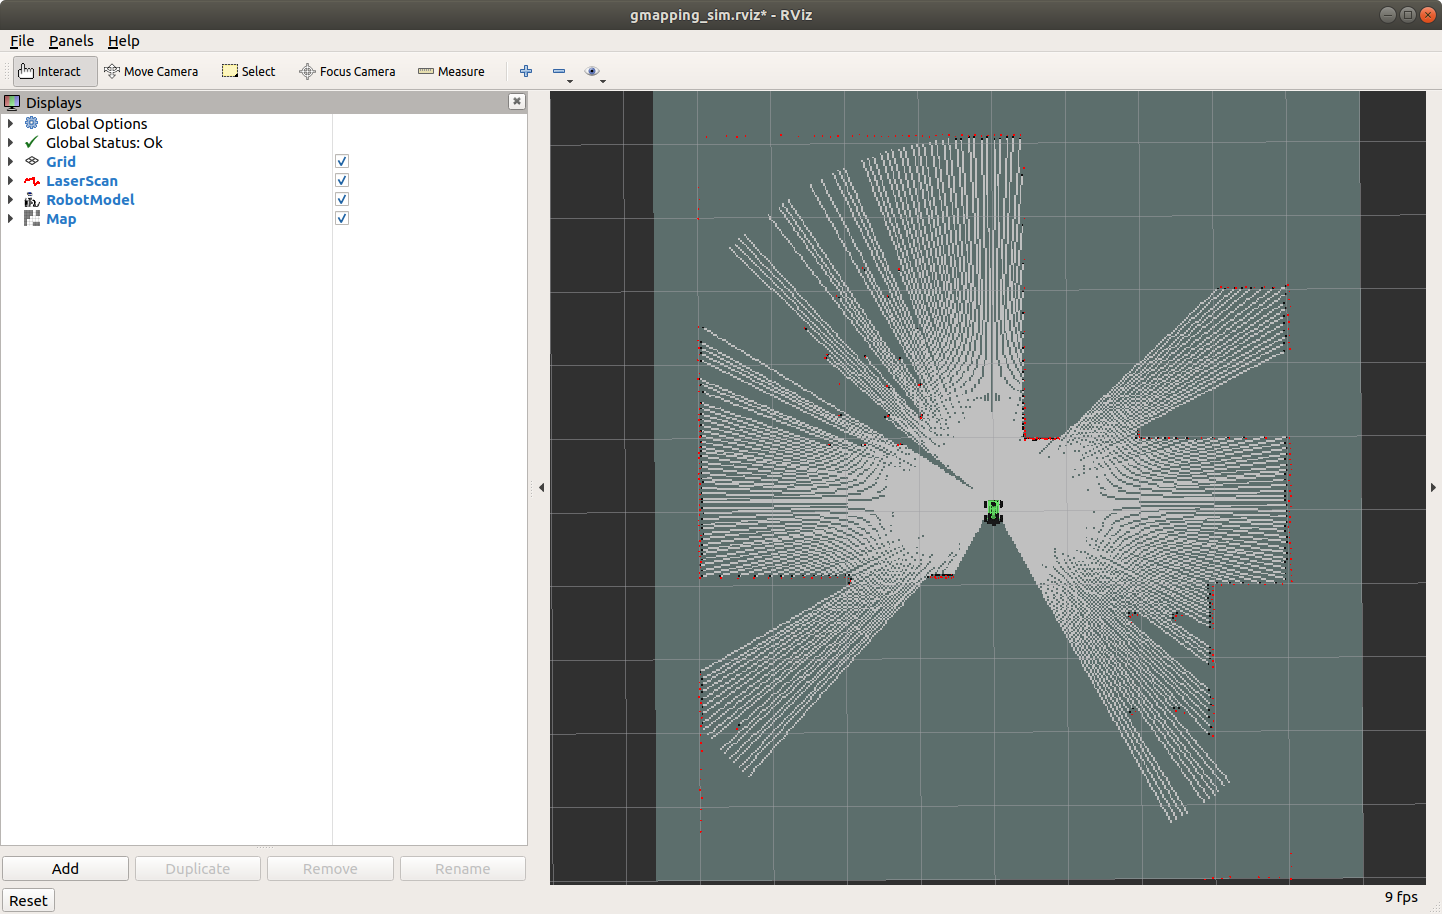Open the File menu
This screenshot has height=914, width=1442.
click(x=21, y=41)
